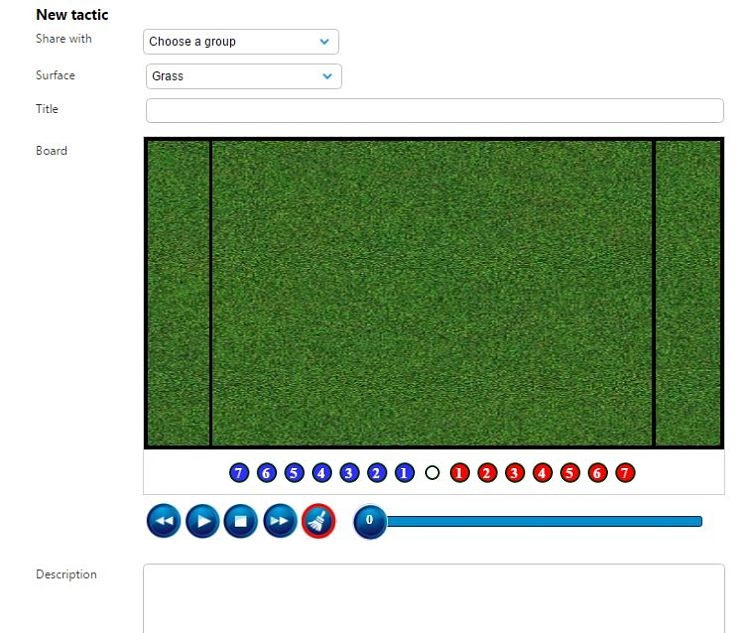Image resolution: width=750 pixels, height=633 pixels.
Task: Pick the white ball token
Action: pos(432,473)
